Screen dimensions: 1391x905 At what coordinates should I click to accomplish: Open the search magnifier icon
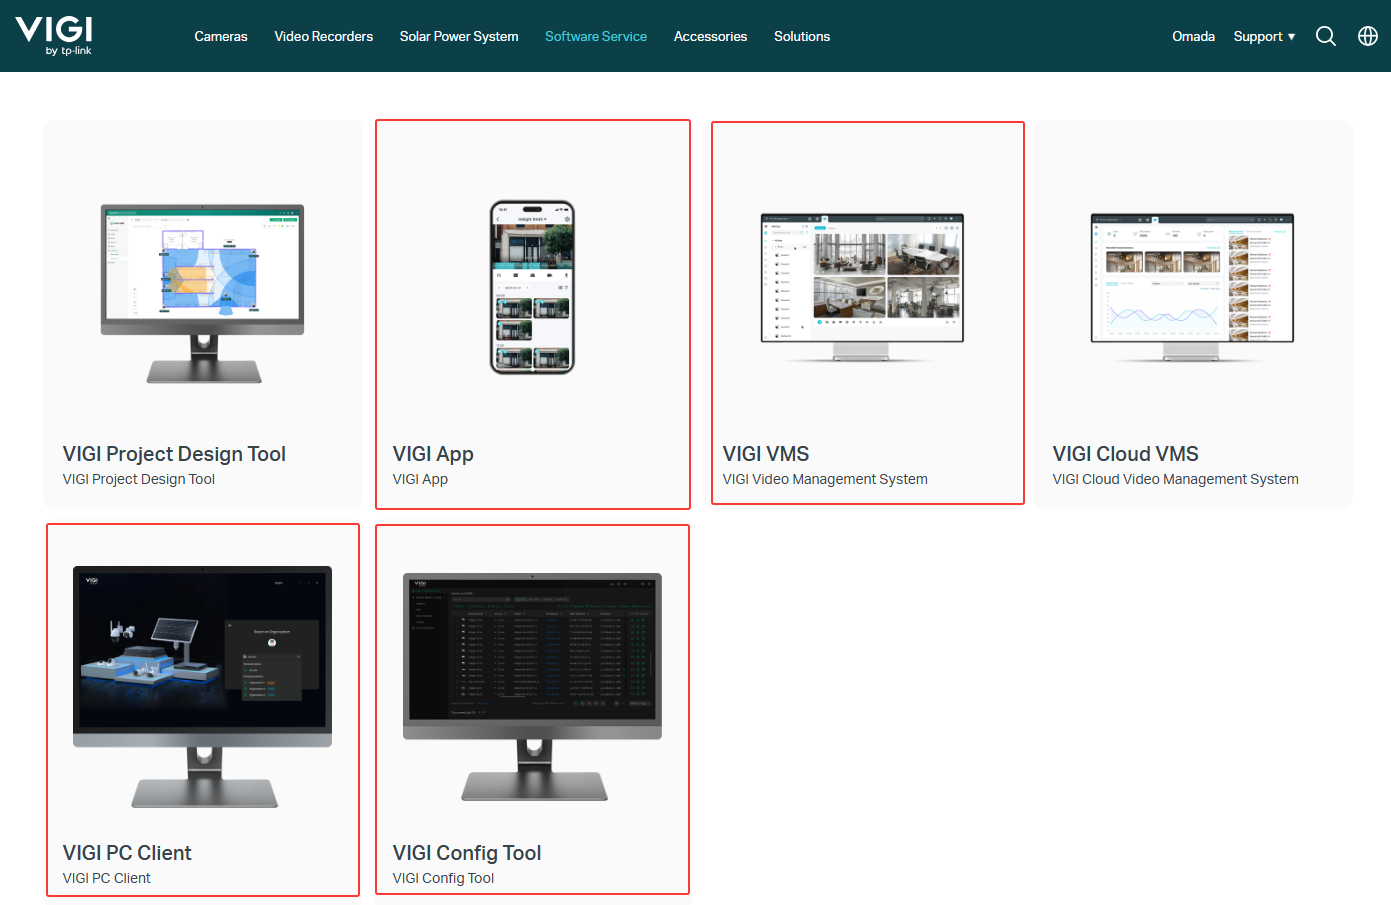(x=1326, y=36)
